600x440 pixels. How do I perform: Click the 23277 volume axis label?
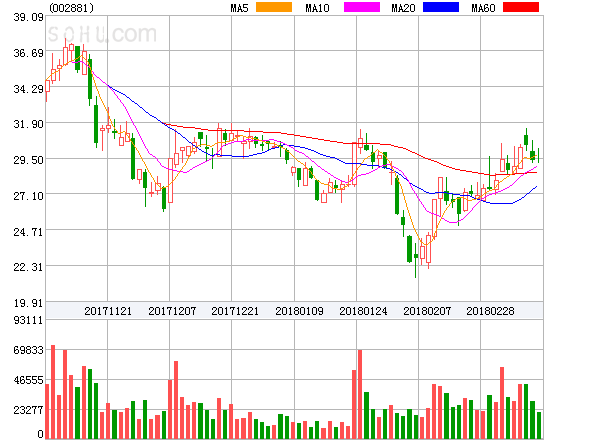click(28, 410)
